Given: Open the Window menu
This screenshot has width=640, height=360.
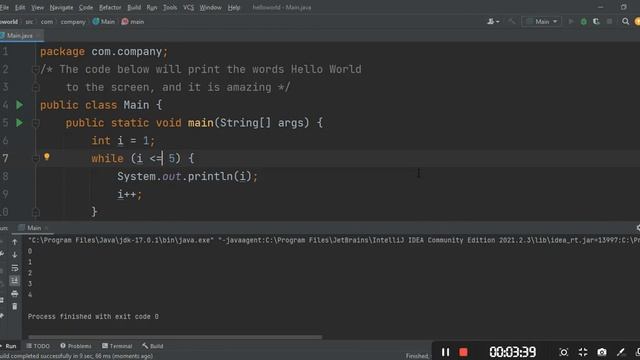Looking at the screenshot, I should click(x=210, y=7).
